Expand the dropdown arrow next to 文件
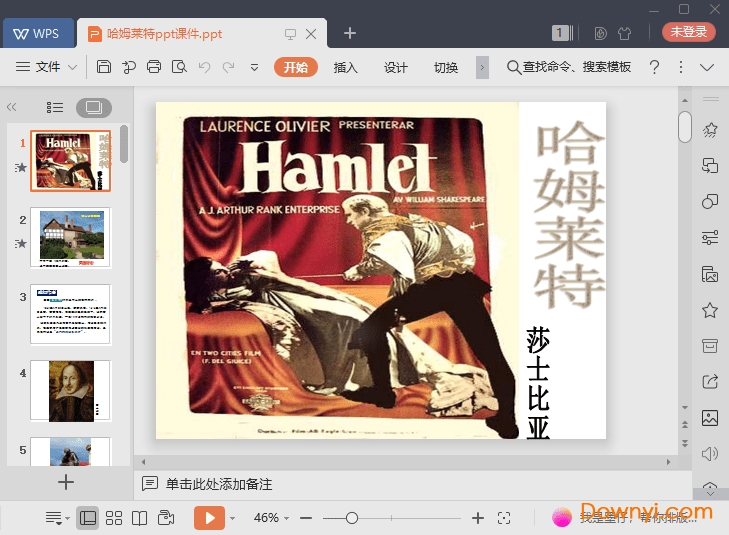 coord(73,67)
